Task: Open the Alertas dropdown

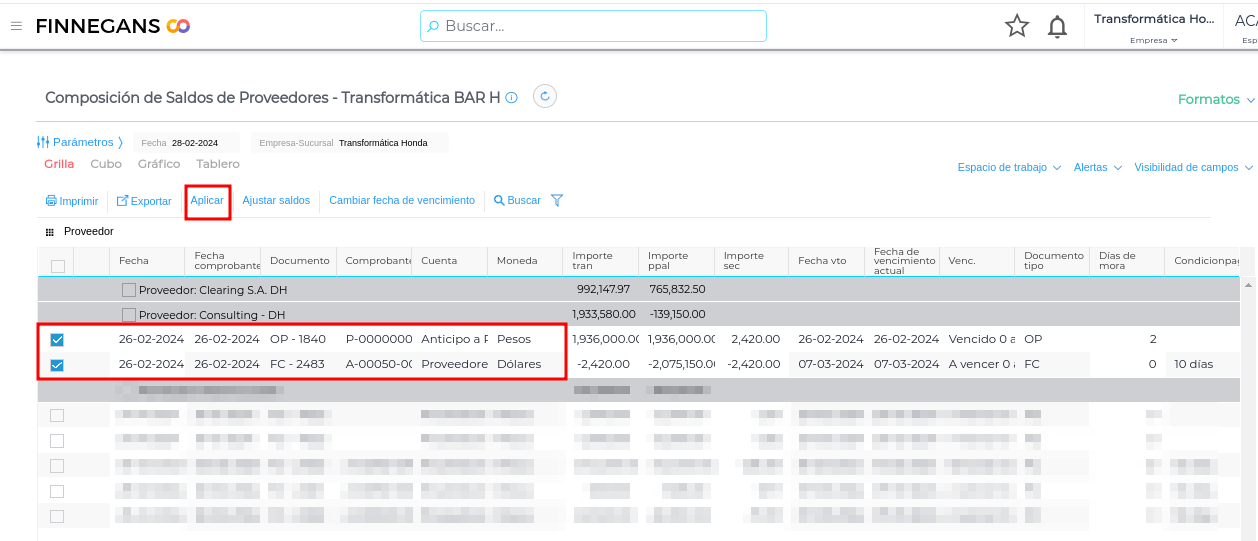Action: pyautogui.click(x=1098, y=167)
